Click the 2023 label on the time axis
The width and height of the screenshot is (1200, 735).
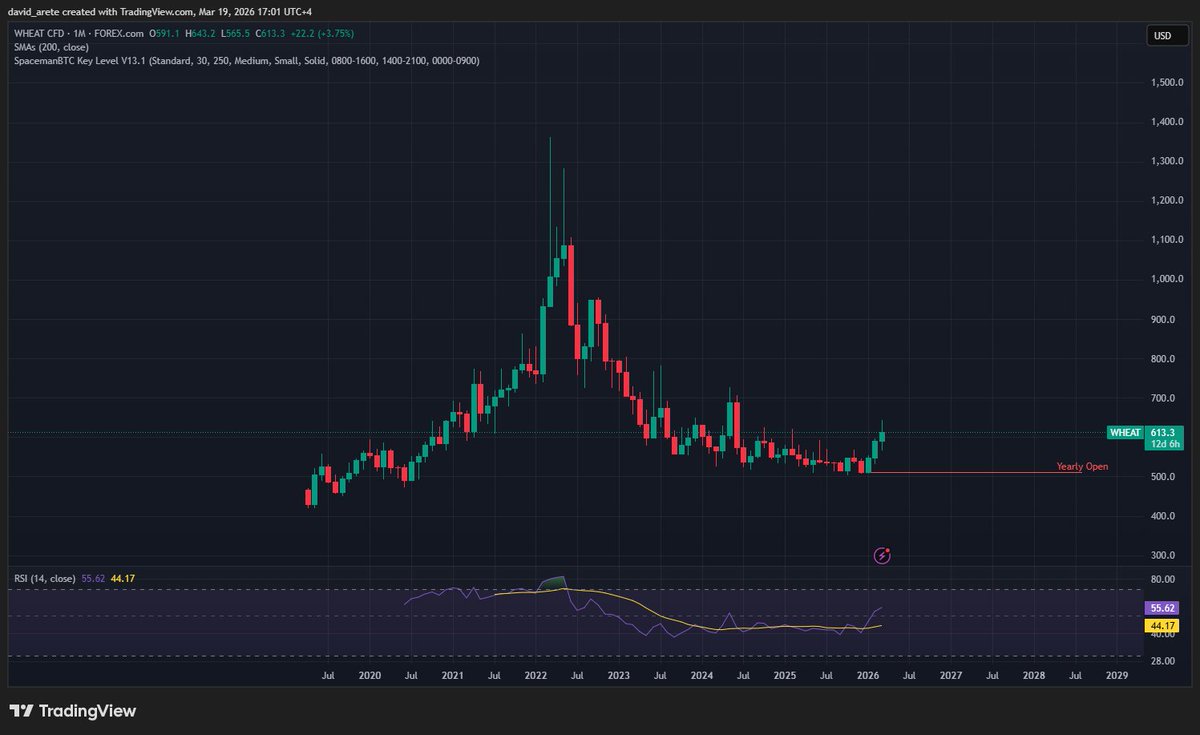(619, 676)
